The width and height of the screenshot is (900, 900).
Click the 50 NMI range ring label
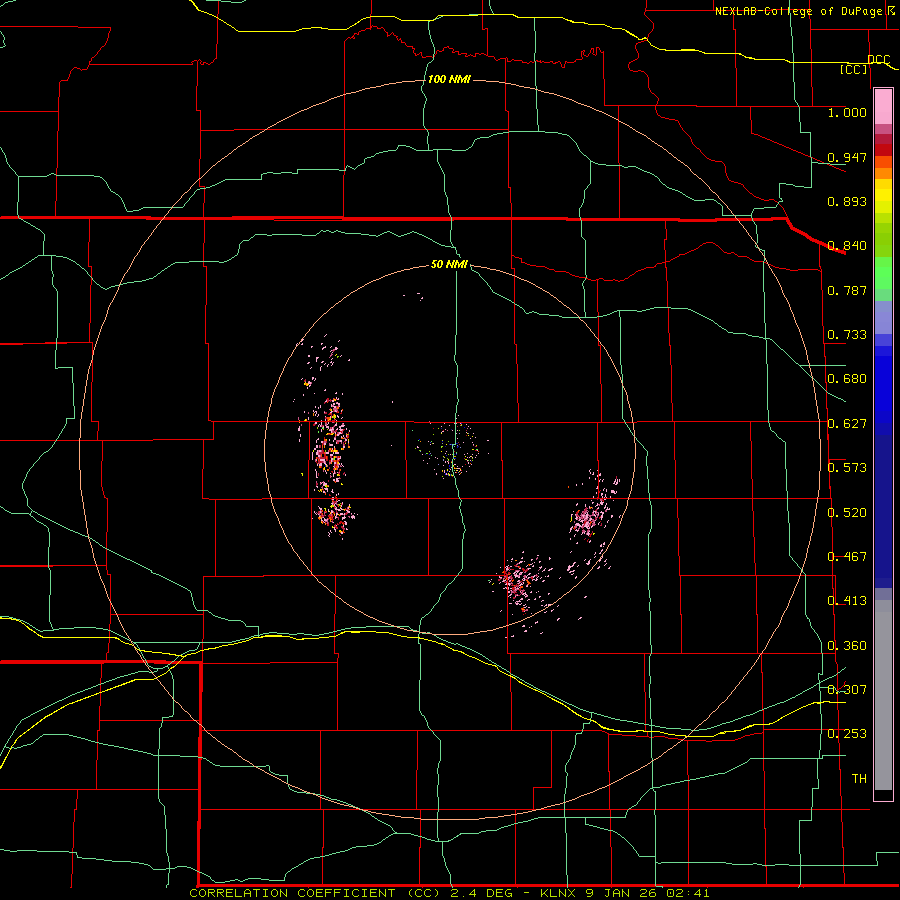point(449,265)
